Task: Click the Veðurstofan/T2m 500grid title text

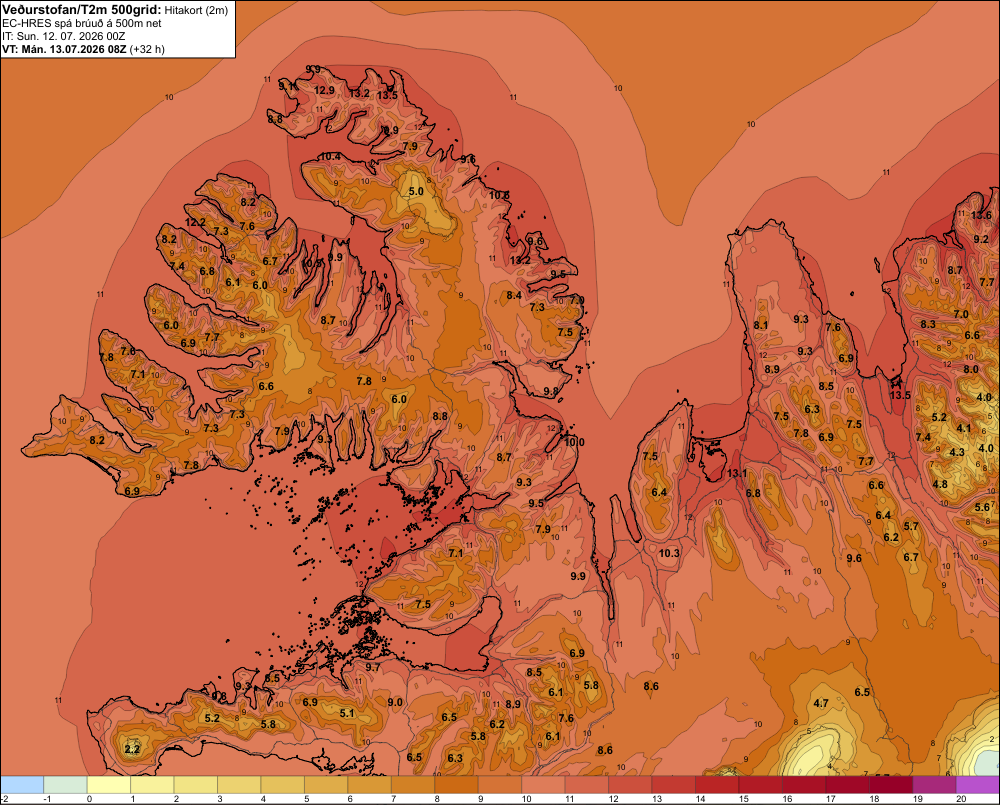Action: (x=82, y=9)
